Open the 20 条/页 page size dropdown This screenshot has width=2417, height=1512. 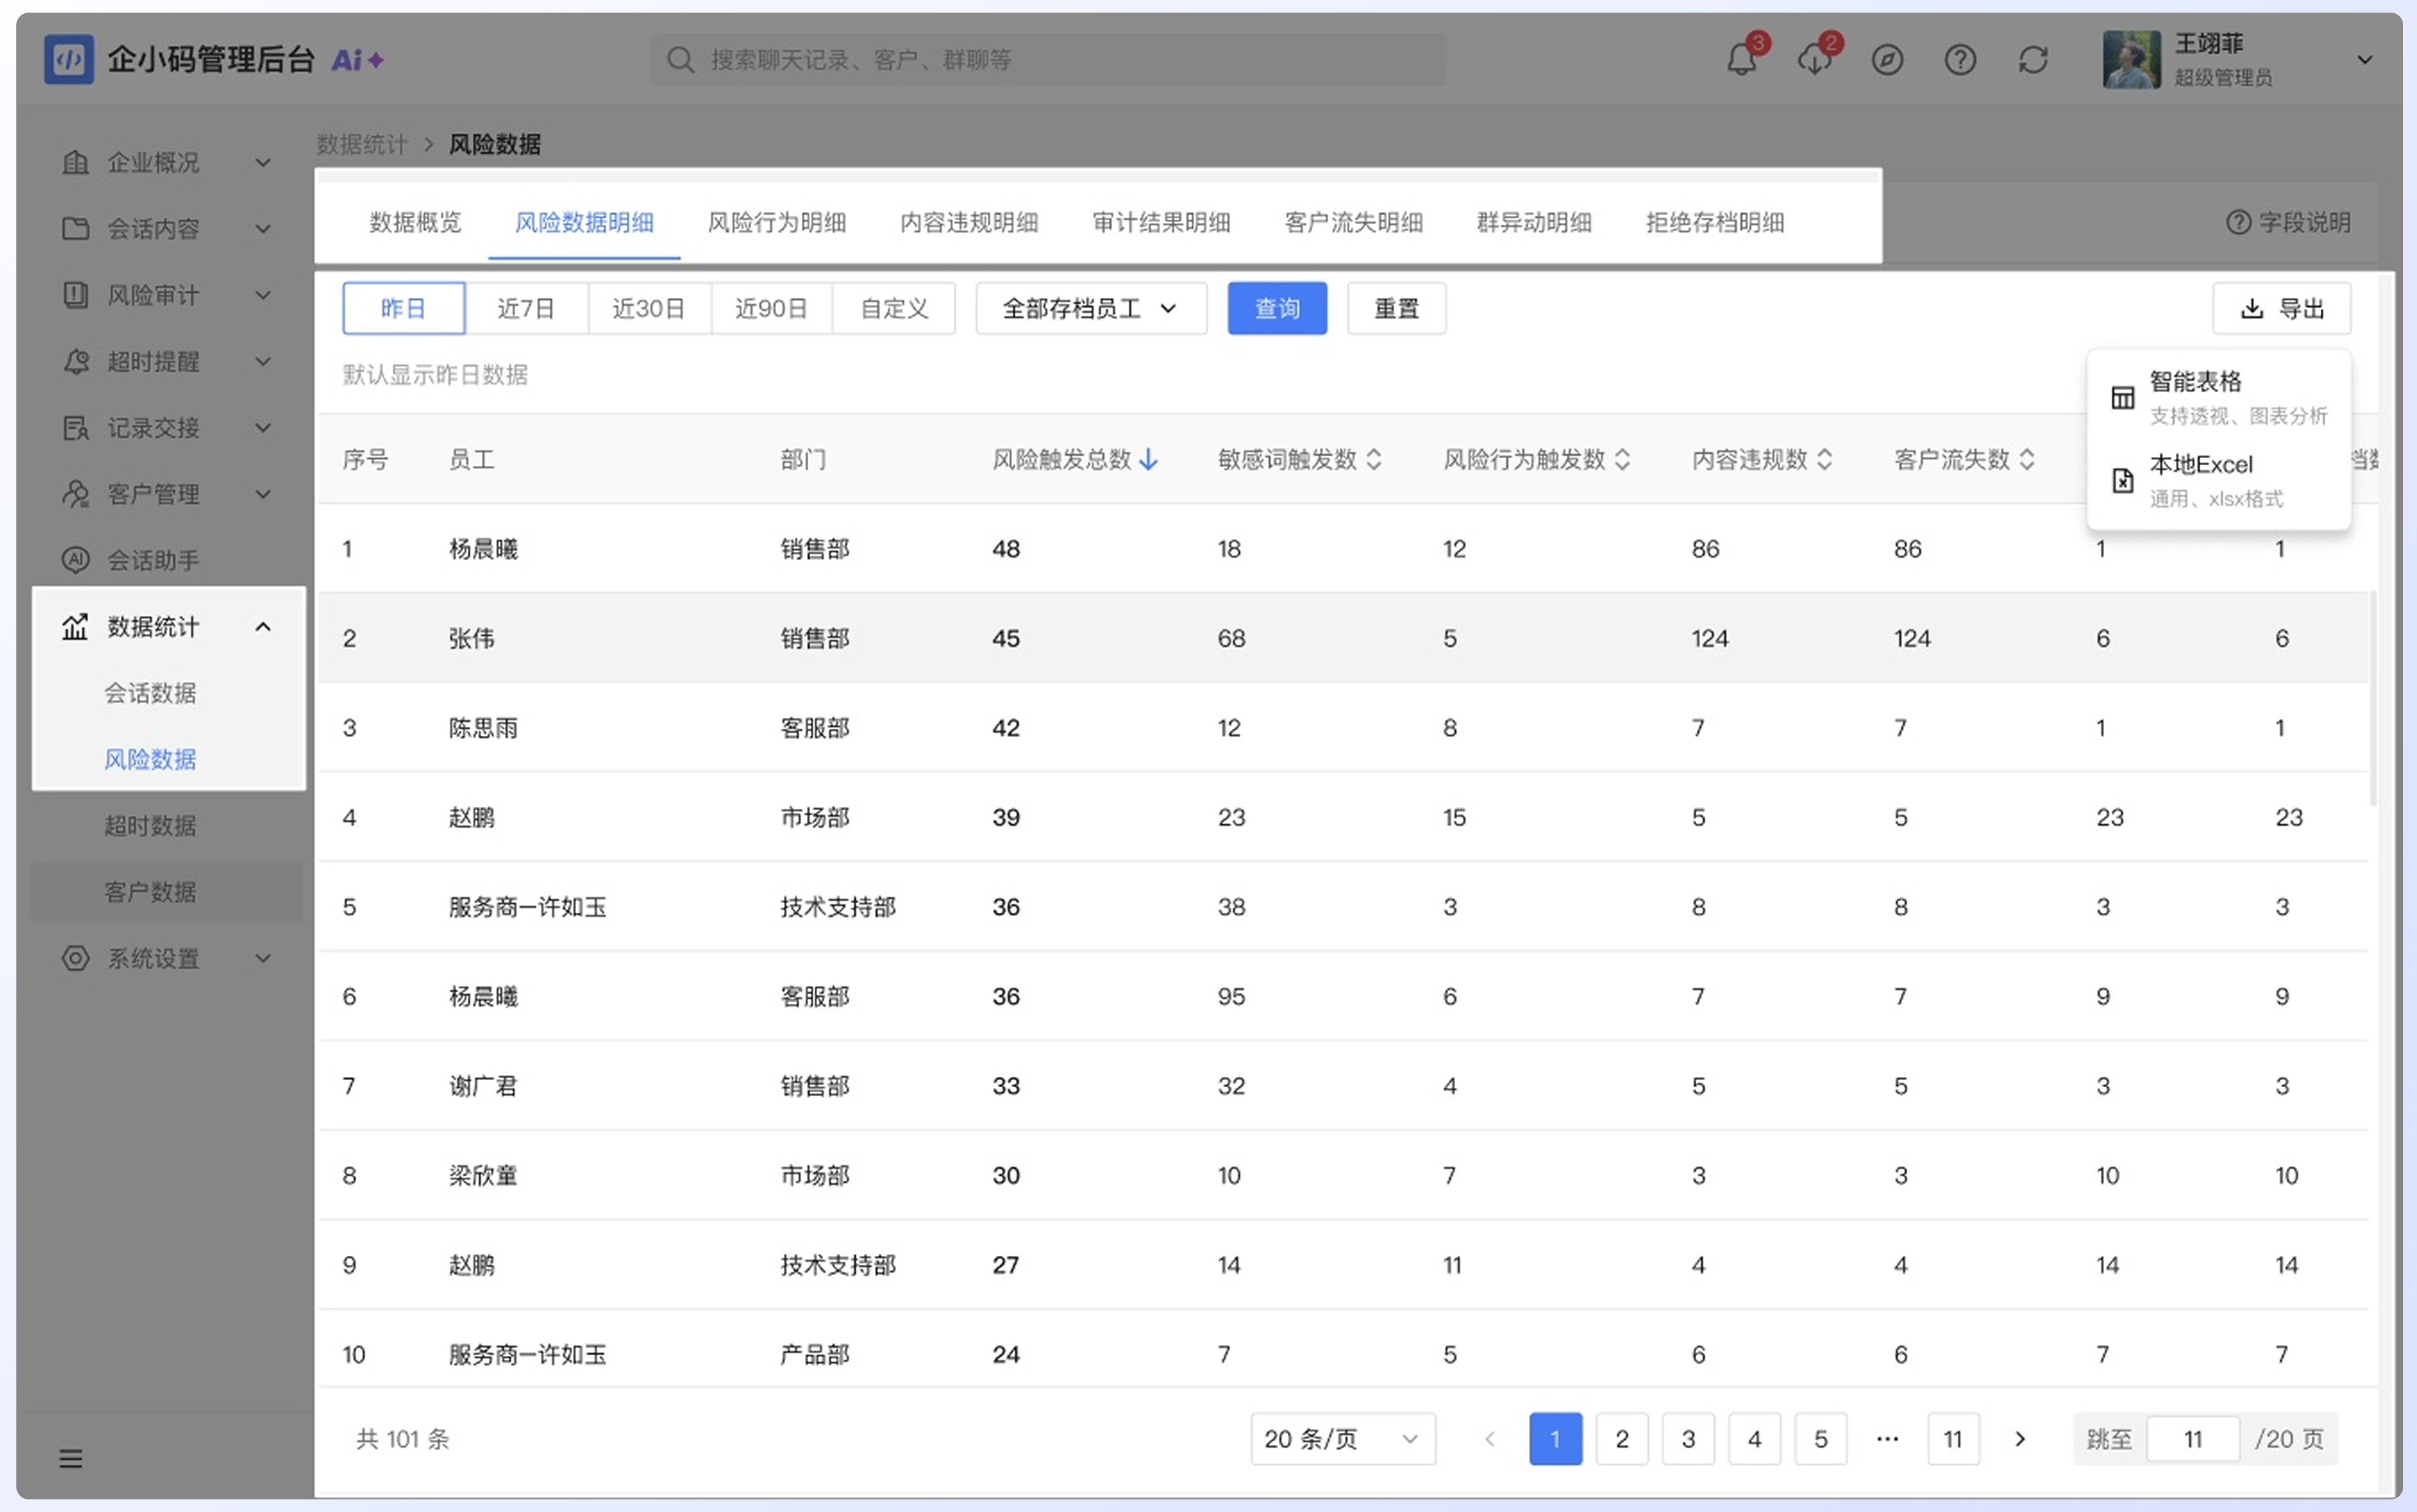(1342, 1439)
